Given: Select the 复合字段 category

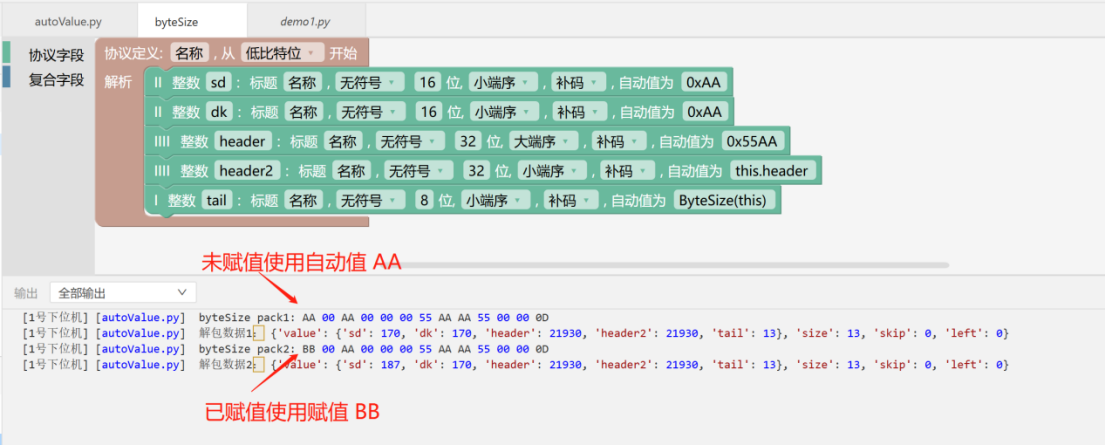Looking at the screenshot, I should coord(56,79).
